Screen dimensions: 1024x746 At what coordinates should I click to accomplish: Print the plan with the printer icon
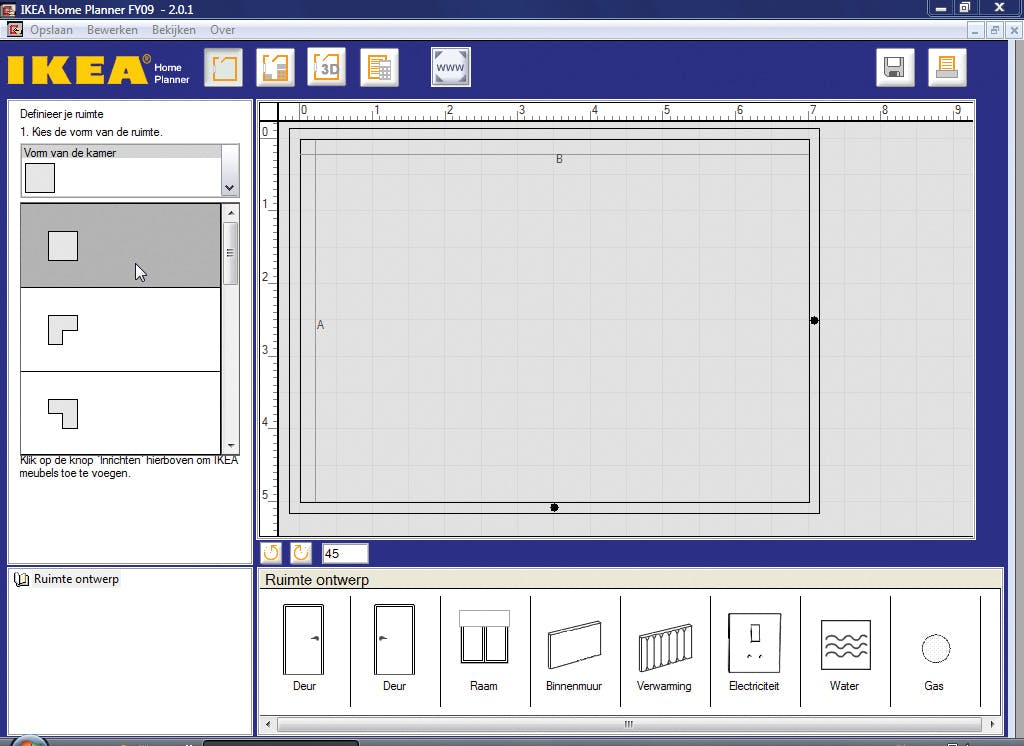pyautogui.click(x=946, y=67)
